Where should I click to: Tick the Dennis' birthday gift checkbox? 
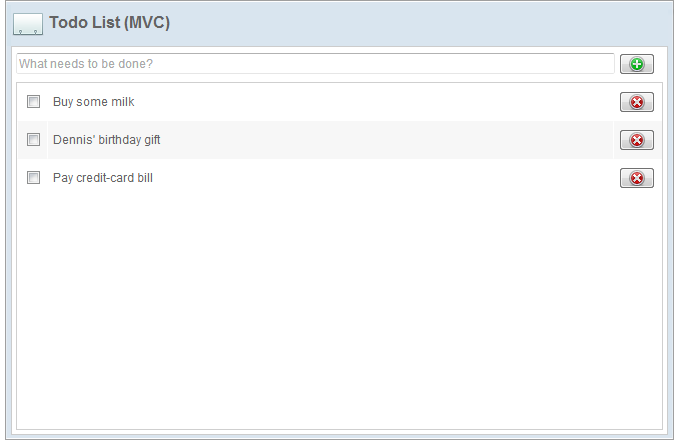[x=33, y=140]
